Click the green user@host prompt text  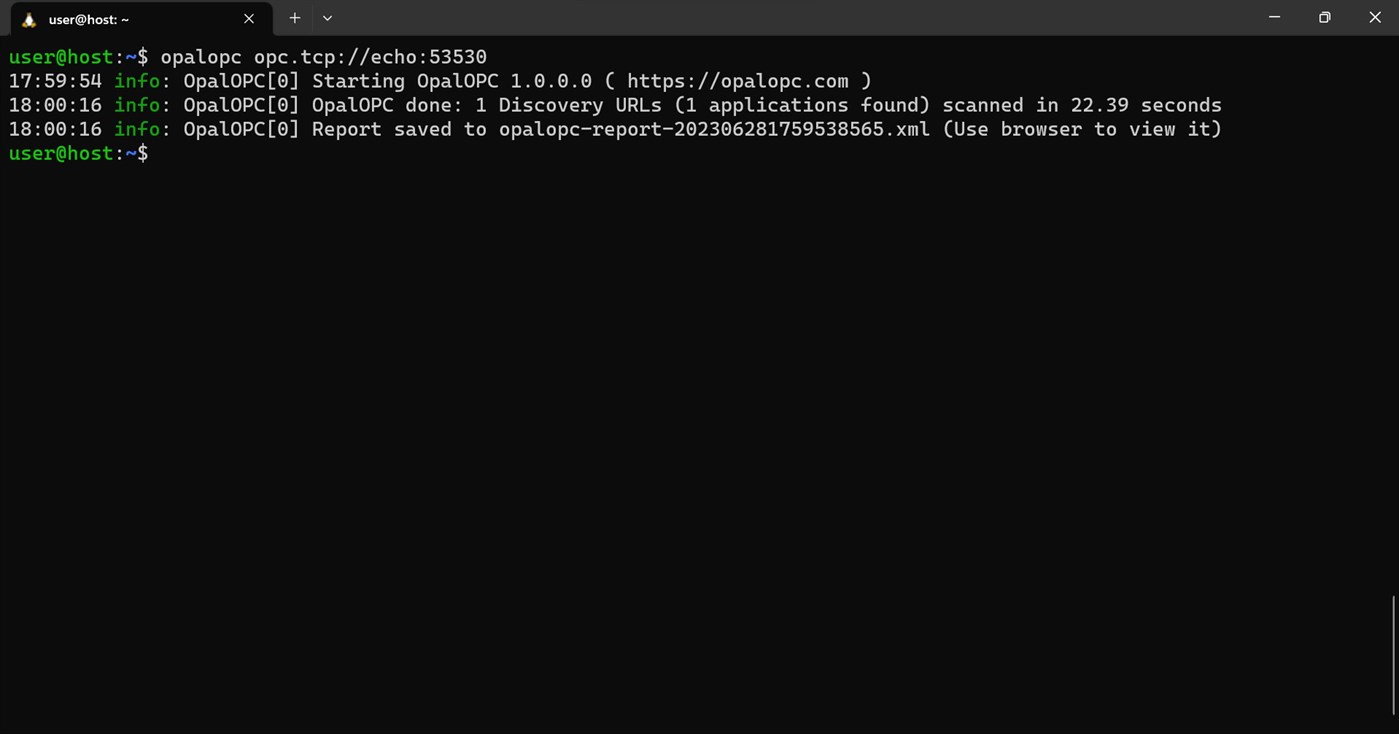pyautogui.click(x=60, y=57)
